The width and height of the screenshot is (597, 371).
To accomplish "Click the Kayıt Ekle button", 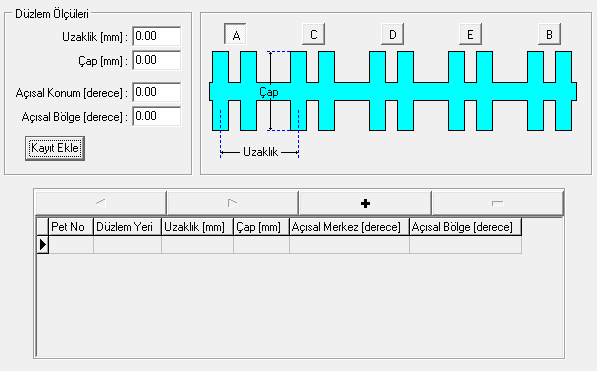I will 55,148.
